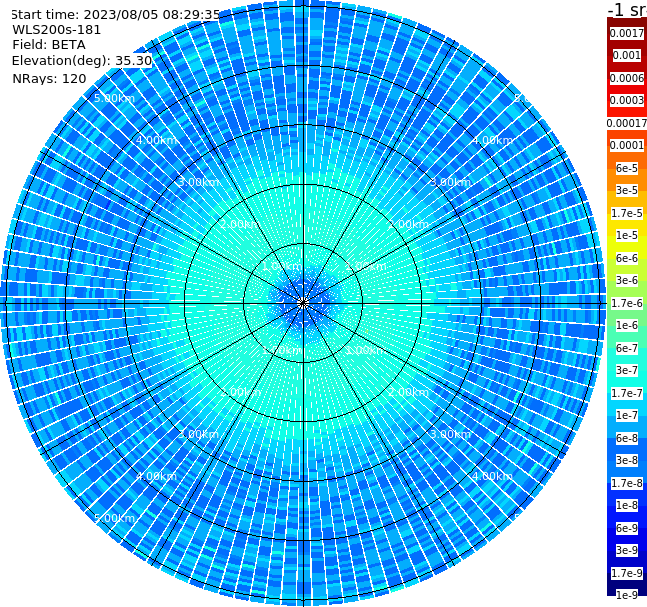Select the 3e-8 colorbar label
This screenshot has width=647, height=607.
pos(627,460)
